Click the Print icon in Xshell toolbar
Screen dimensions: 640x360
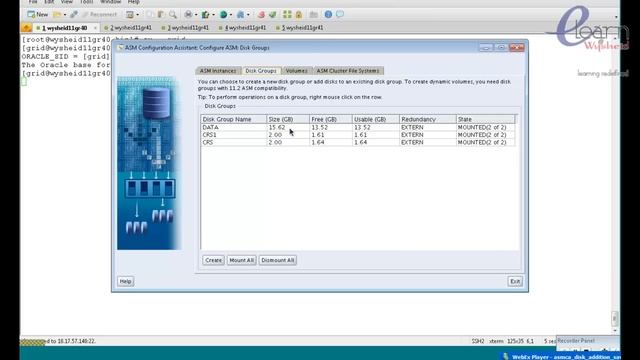(x=188, y=15)
